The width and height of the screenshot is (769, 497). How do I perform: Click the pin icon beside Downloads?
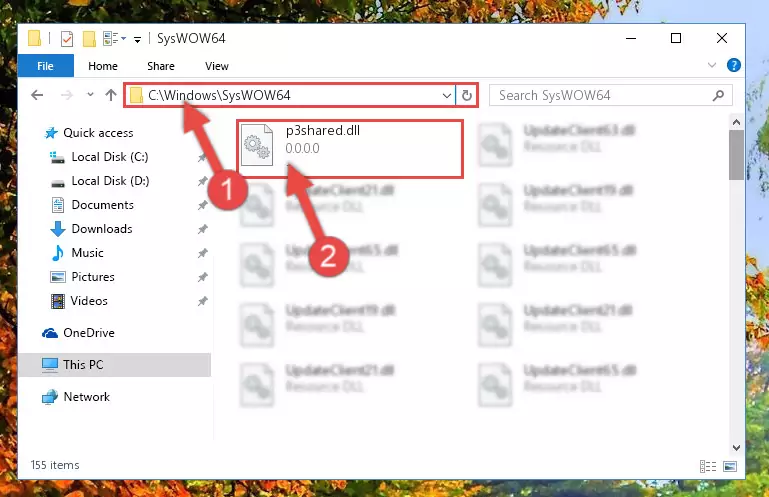click(203, 229)
